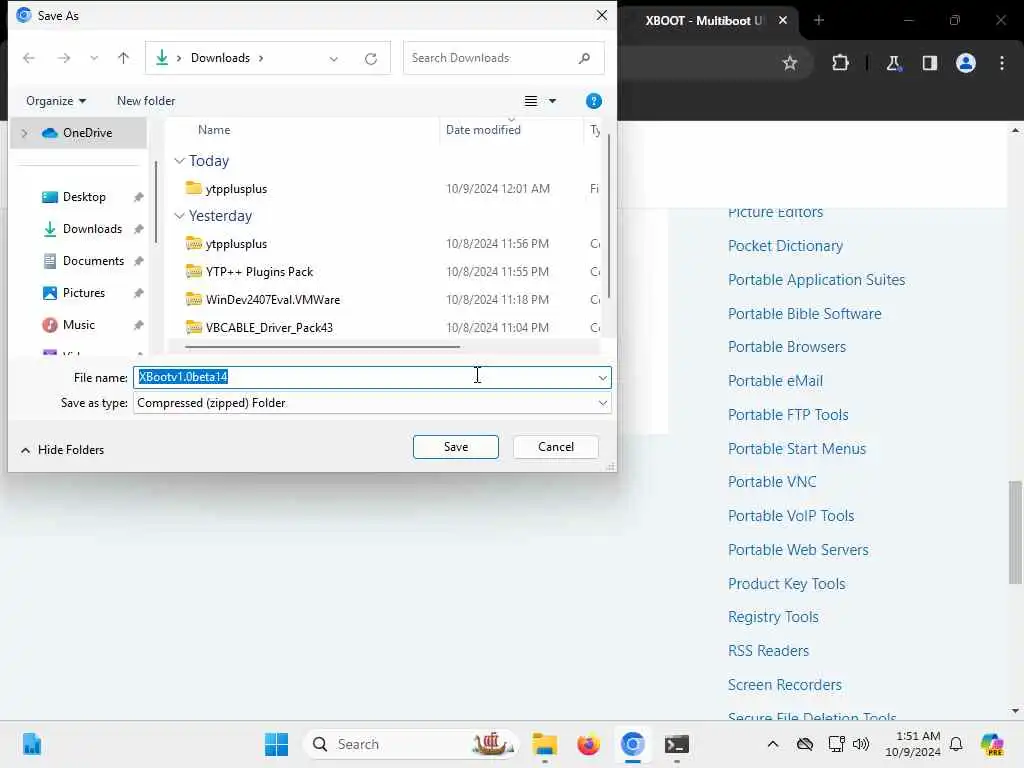Open File Explorer from taskbar
The image size is (1024, 768).
coord(544,744)
